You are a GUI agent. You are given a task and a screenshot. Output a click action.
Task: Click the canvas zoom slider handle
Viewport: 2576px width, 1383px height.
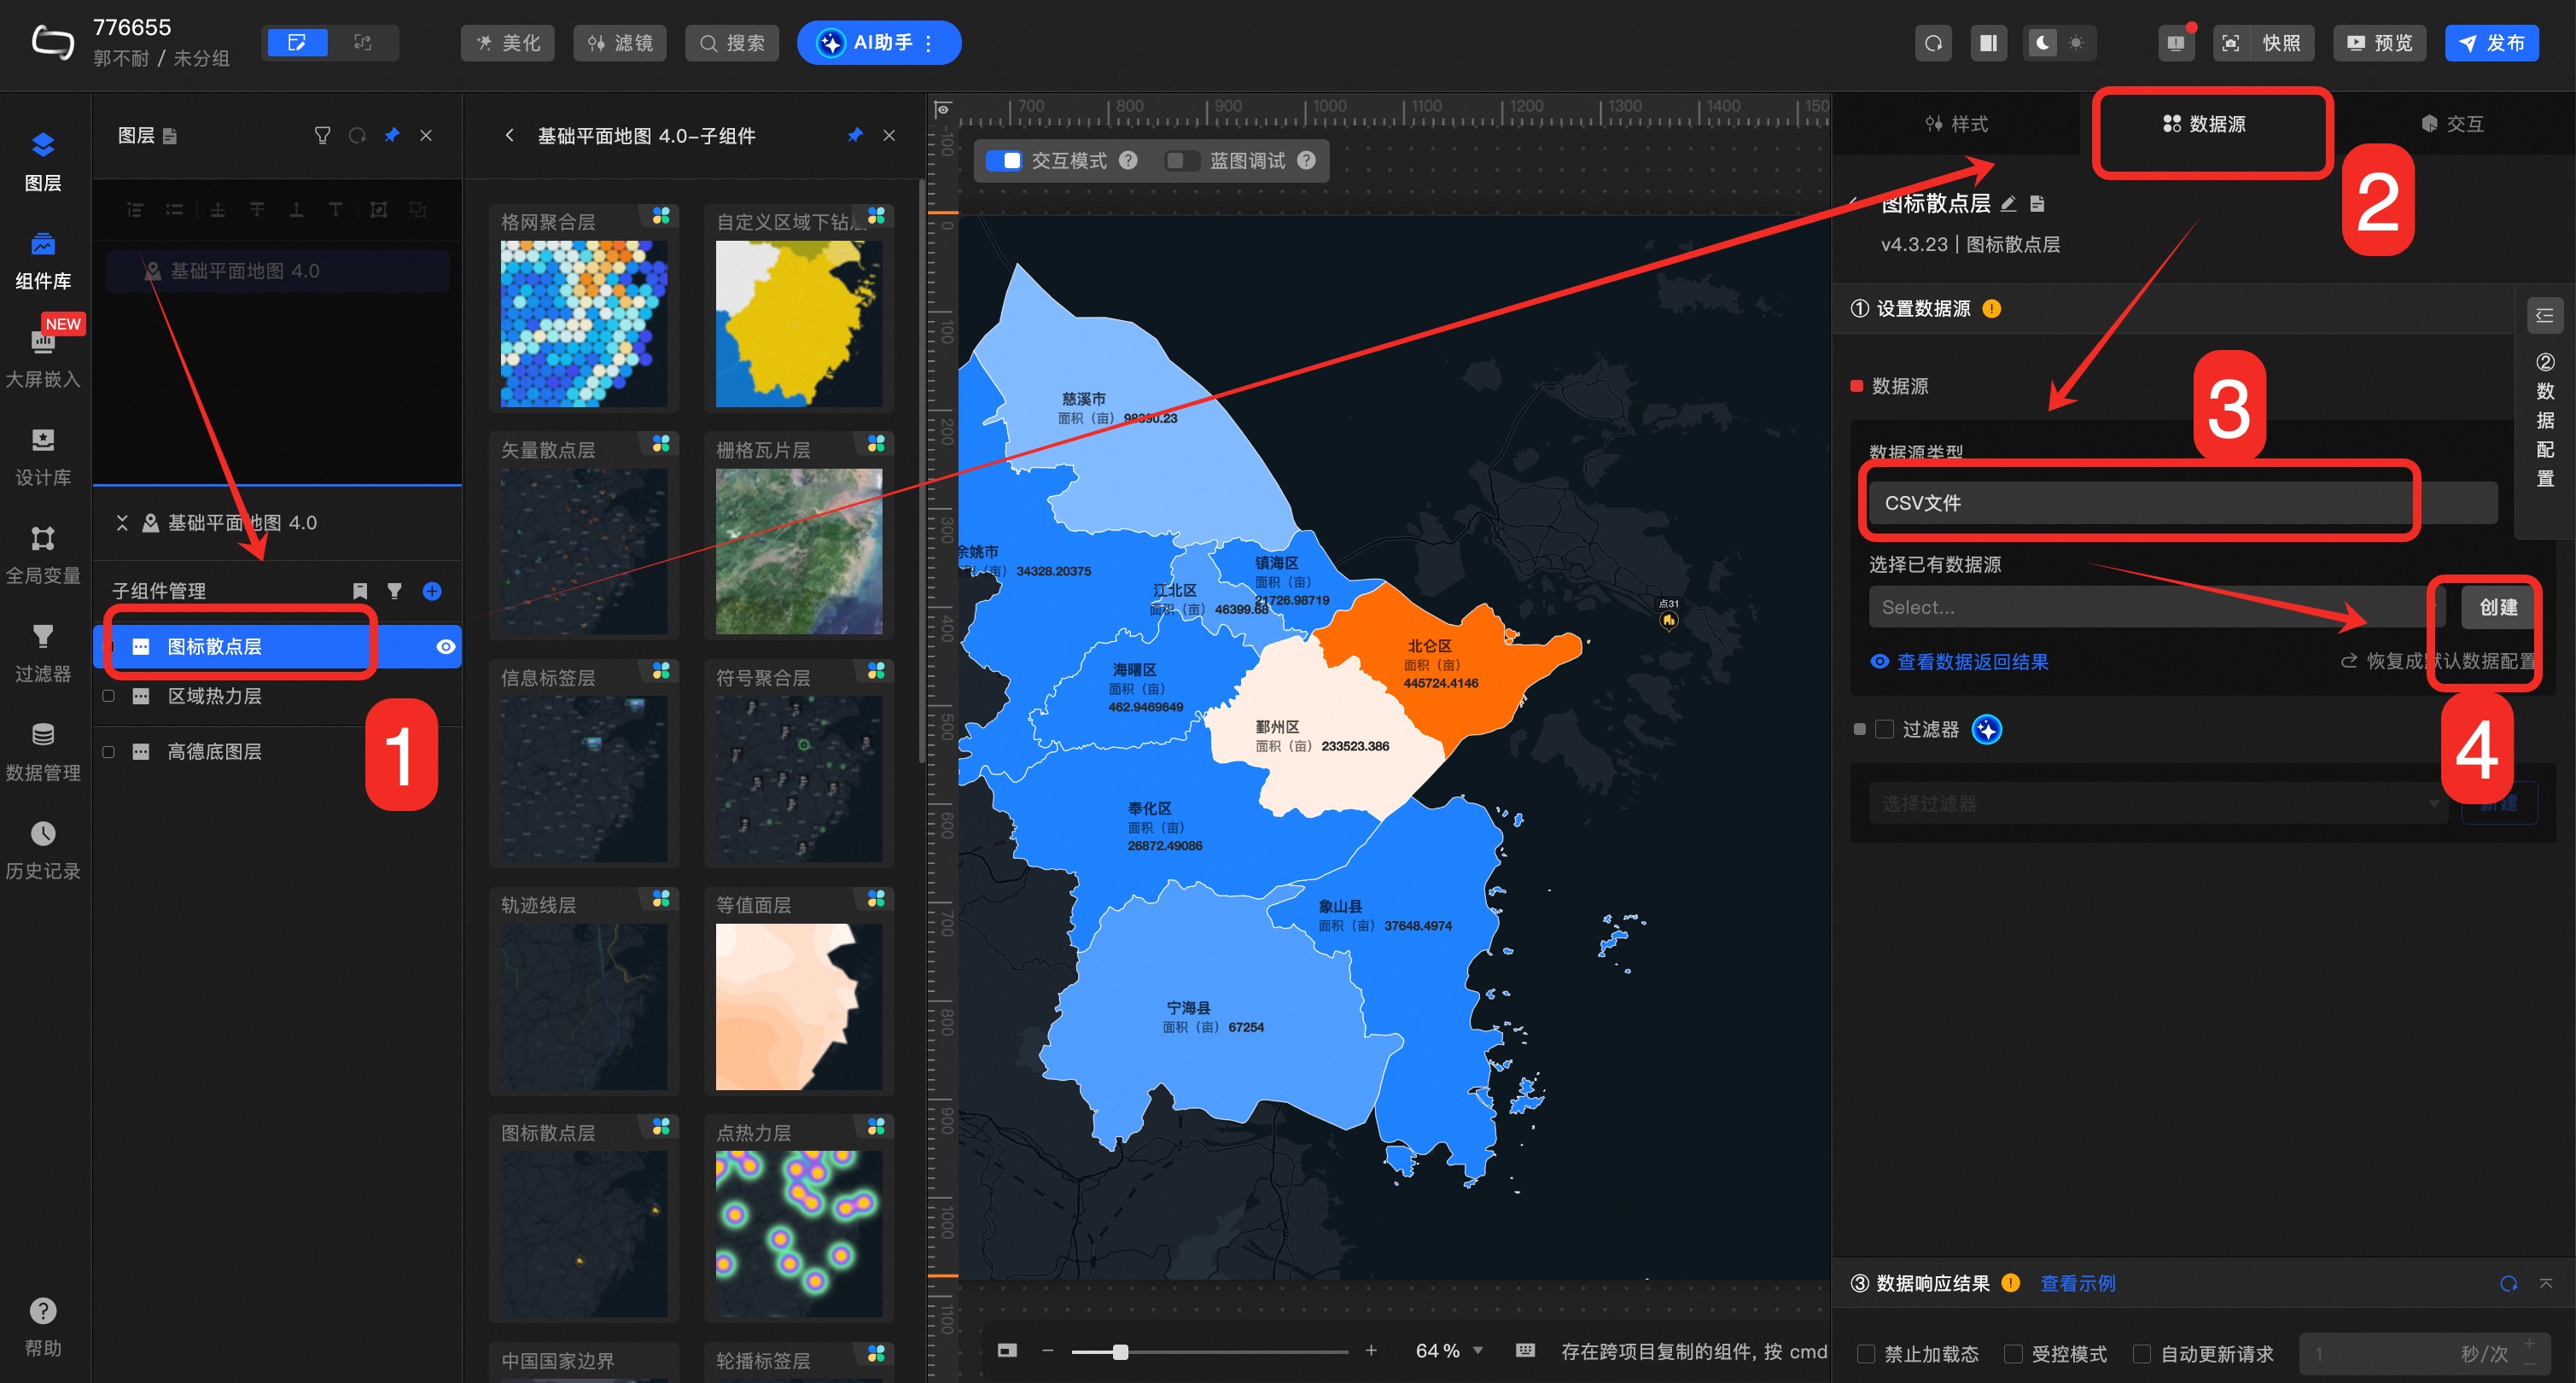point(1121,1352)
